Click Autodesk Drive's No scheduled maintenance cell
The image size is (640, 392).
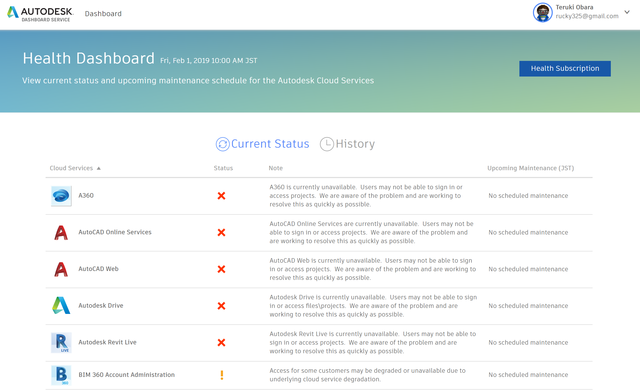tap(528, 306)
